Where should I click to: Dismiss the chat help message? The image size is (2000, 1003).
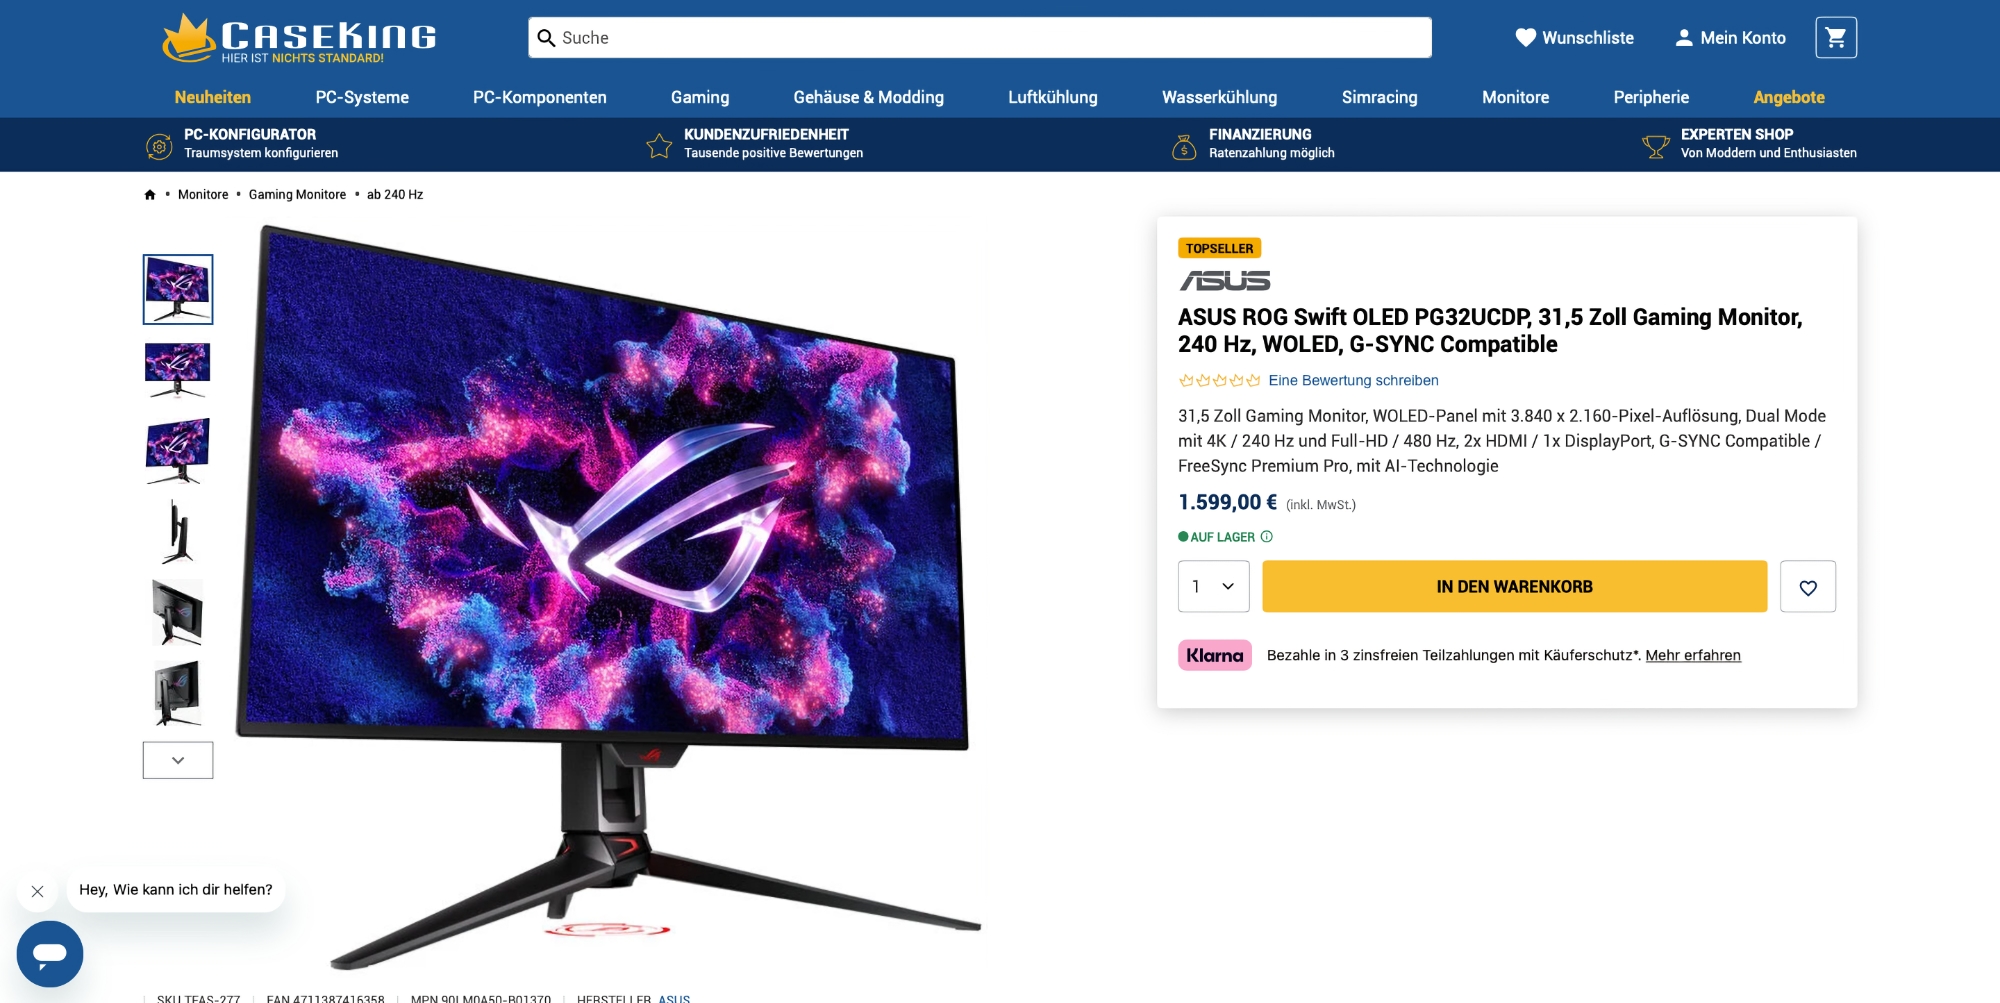38,891
